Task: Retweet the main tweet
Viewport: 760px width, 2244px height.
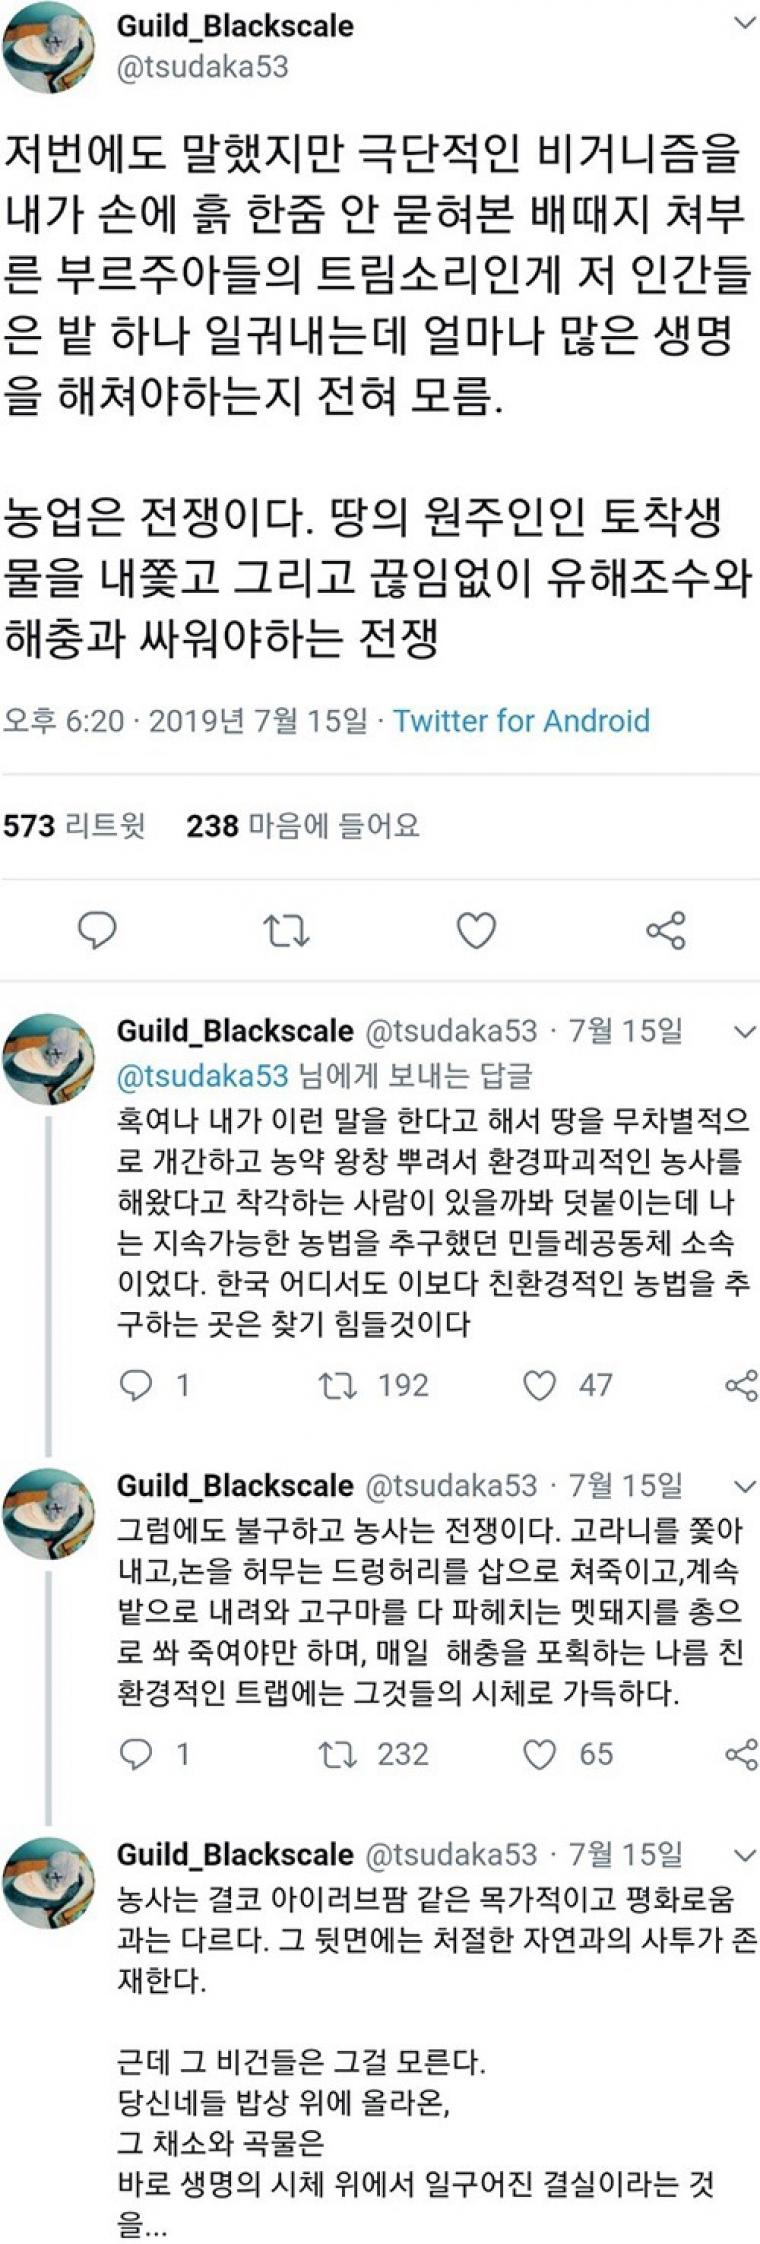Action: pyautogui.click(x=286, y=931)
